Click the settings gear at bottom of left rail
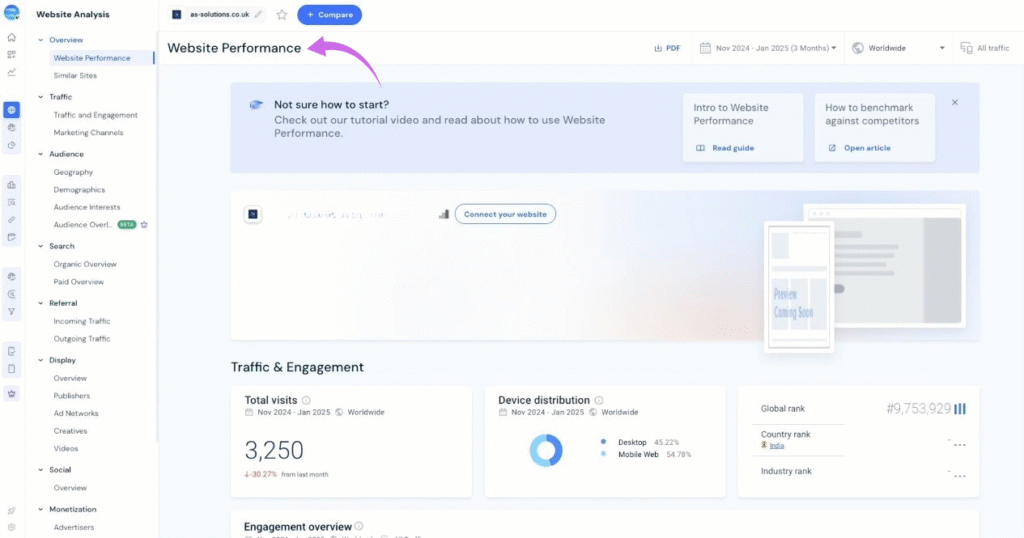This screenshot has width=1024, height=538. 11,527
